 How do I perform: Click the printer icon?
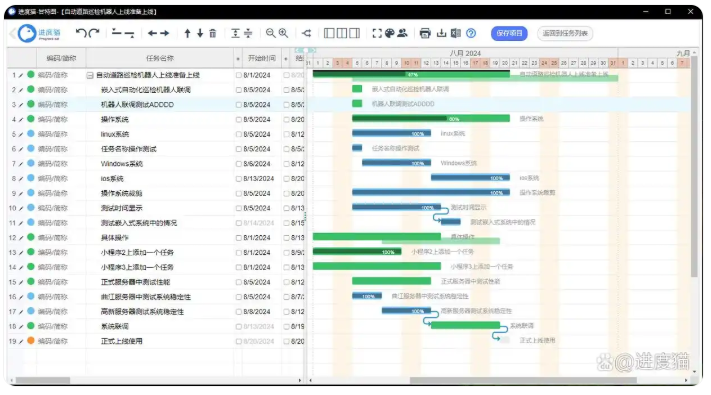click(x=425, y=33)
